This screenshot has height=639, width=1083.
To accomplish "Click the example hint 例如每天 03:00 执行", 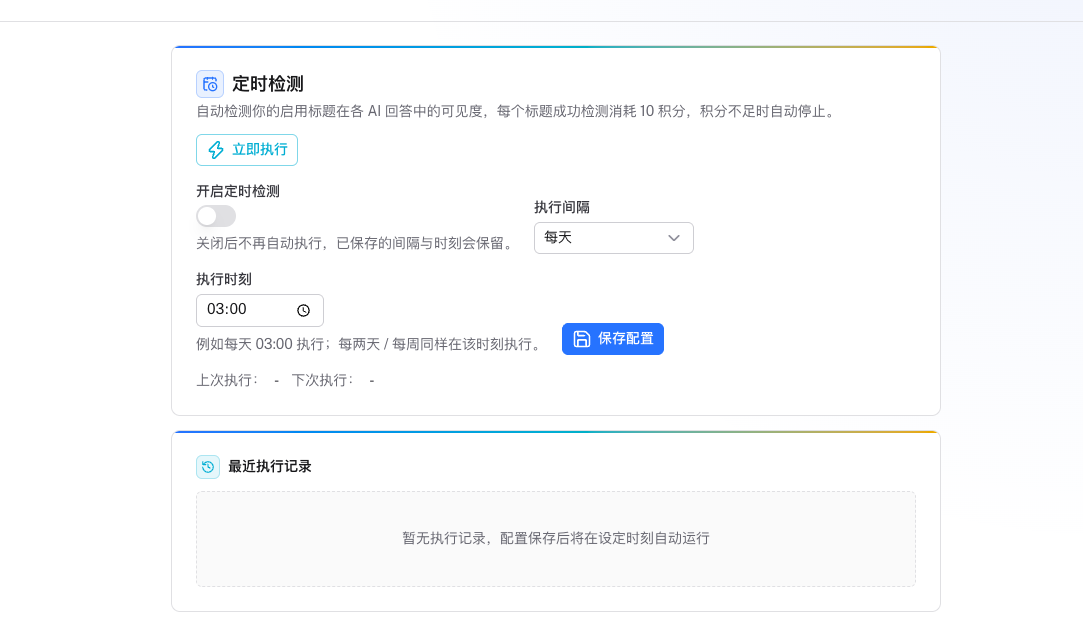I will [x=370, y=344].
